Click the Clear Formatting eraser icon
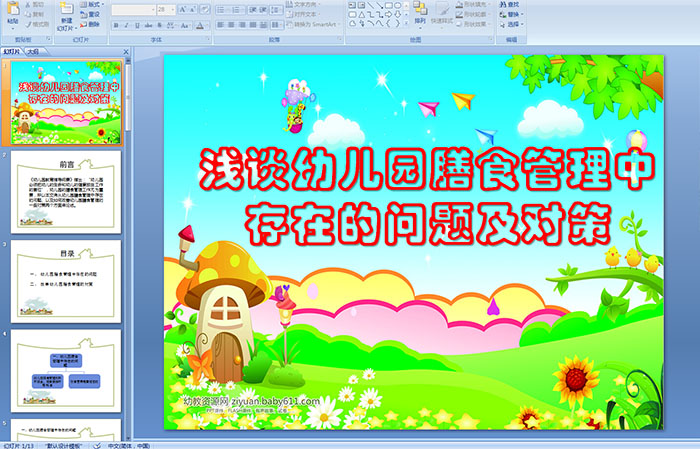700x449 pixels. 205,9
